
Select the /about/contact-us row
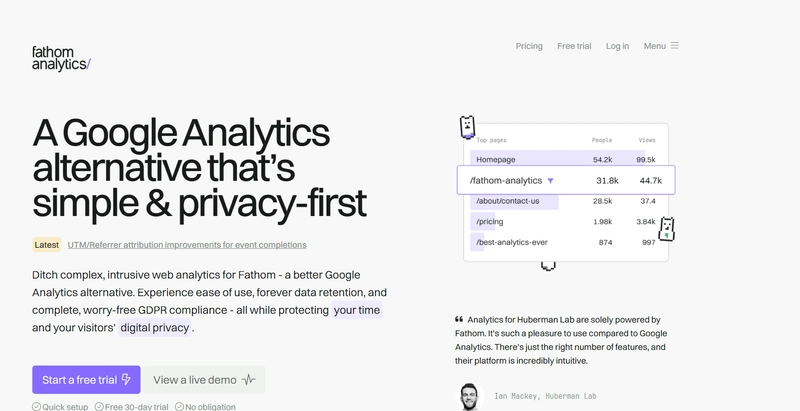[x=565, y=201]
